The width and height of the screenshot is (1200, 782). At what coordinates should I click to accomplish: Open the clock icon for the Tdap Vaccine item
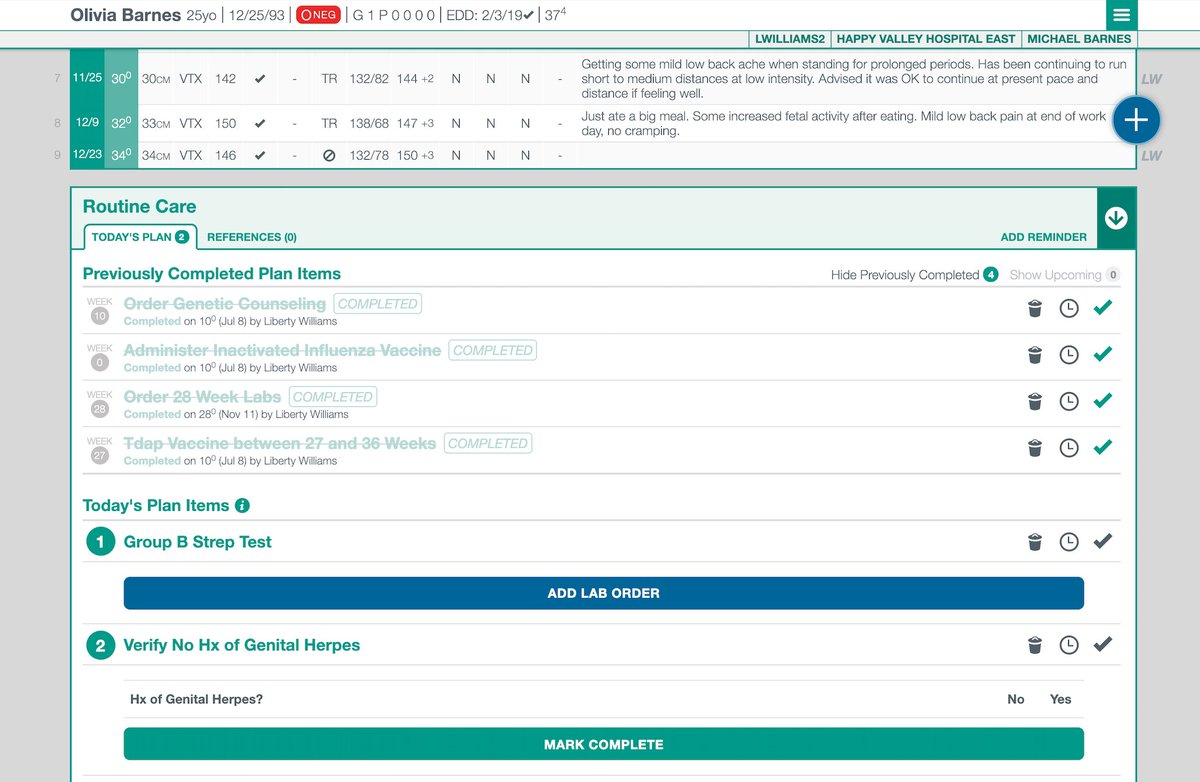click(x=1069, y=448)
